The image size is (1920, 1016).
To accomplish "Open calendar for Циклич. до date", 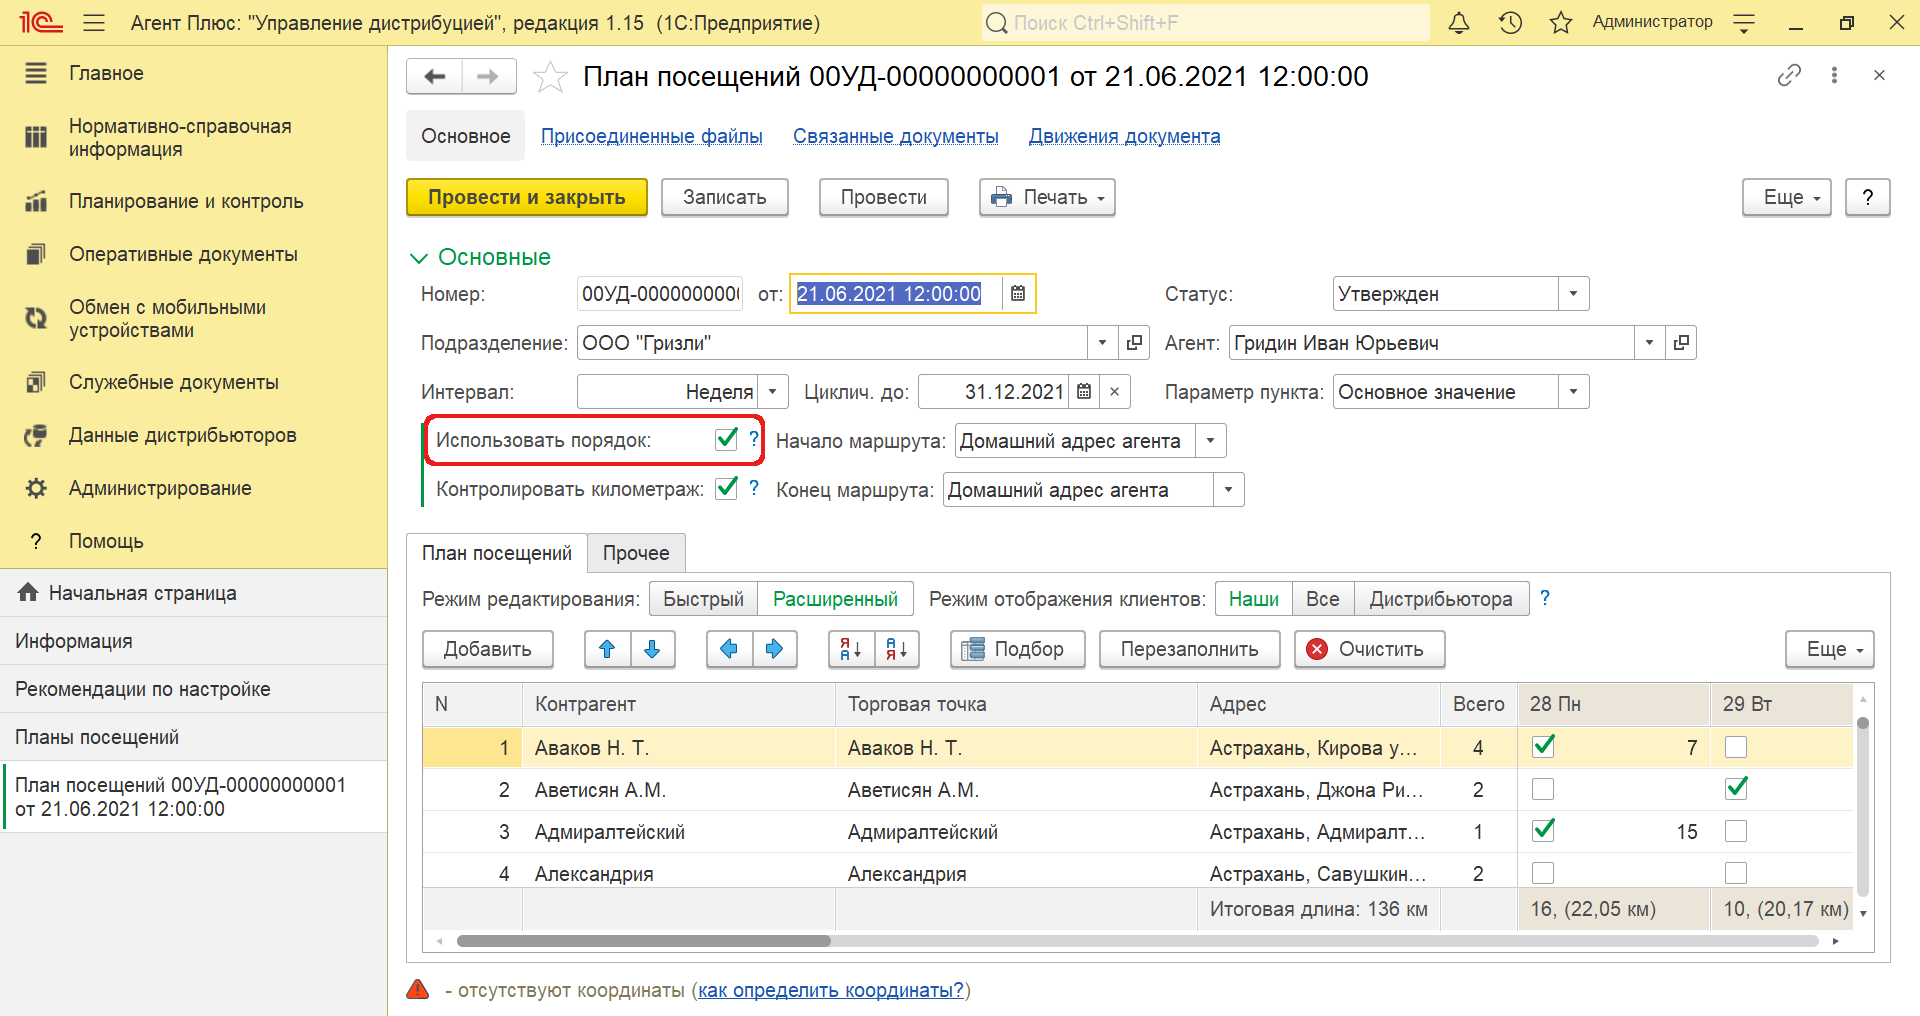I will (1084, 392).
